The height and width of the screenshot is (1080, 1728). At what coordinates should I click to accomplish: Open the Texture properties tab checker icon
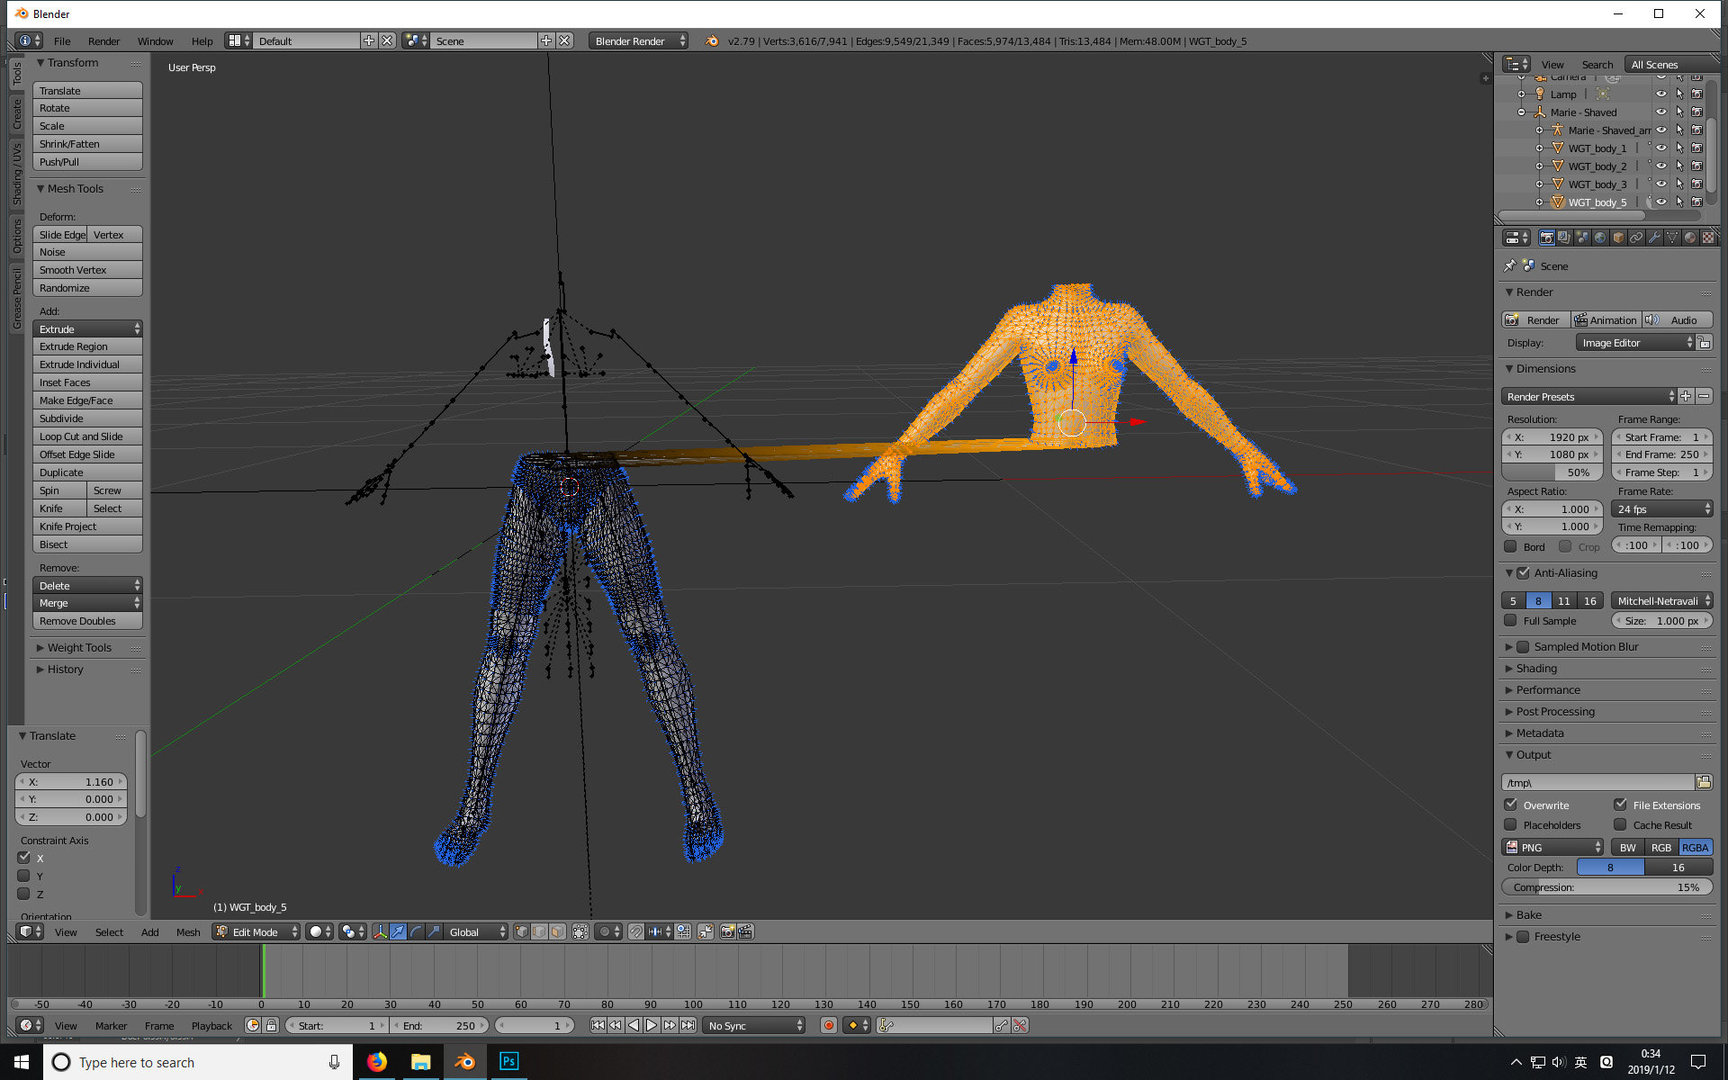point(1708,238)
